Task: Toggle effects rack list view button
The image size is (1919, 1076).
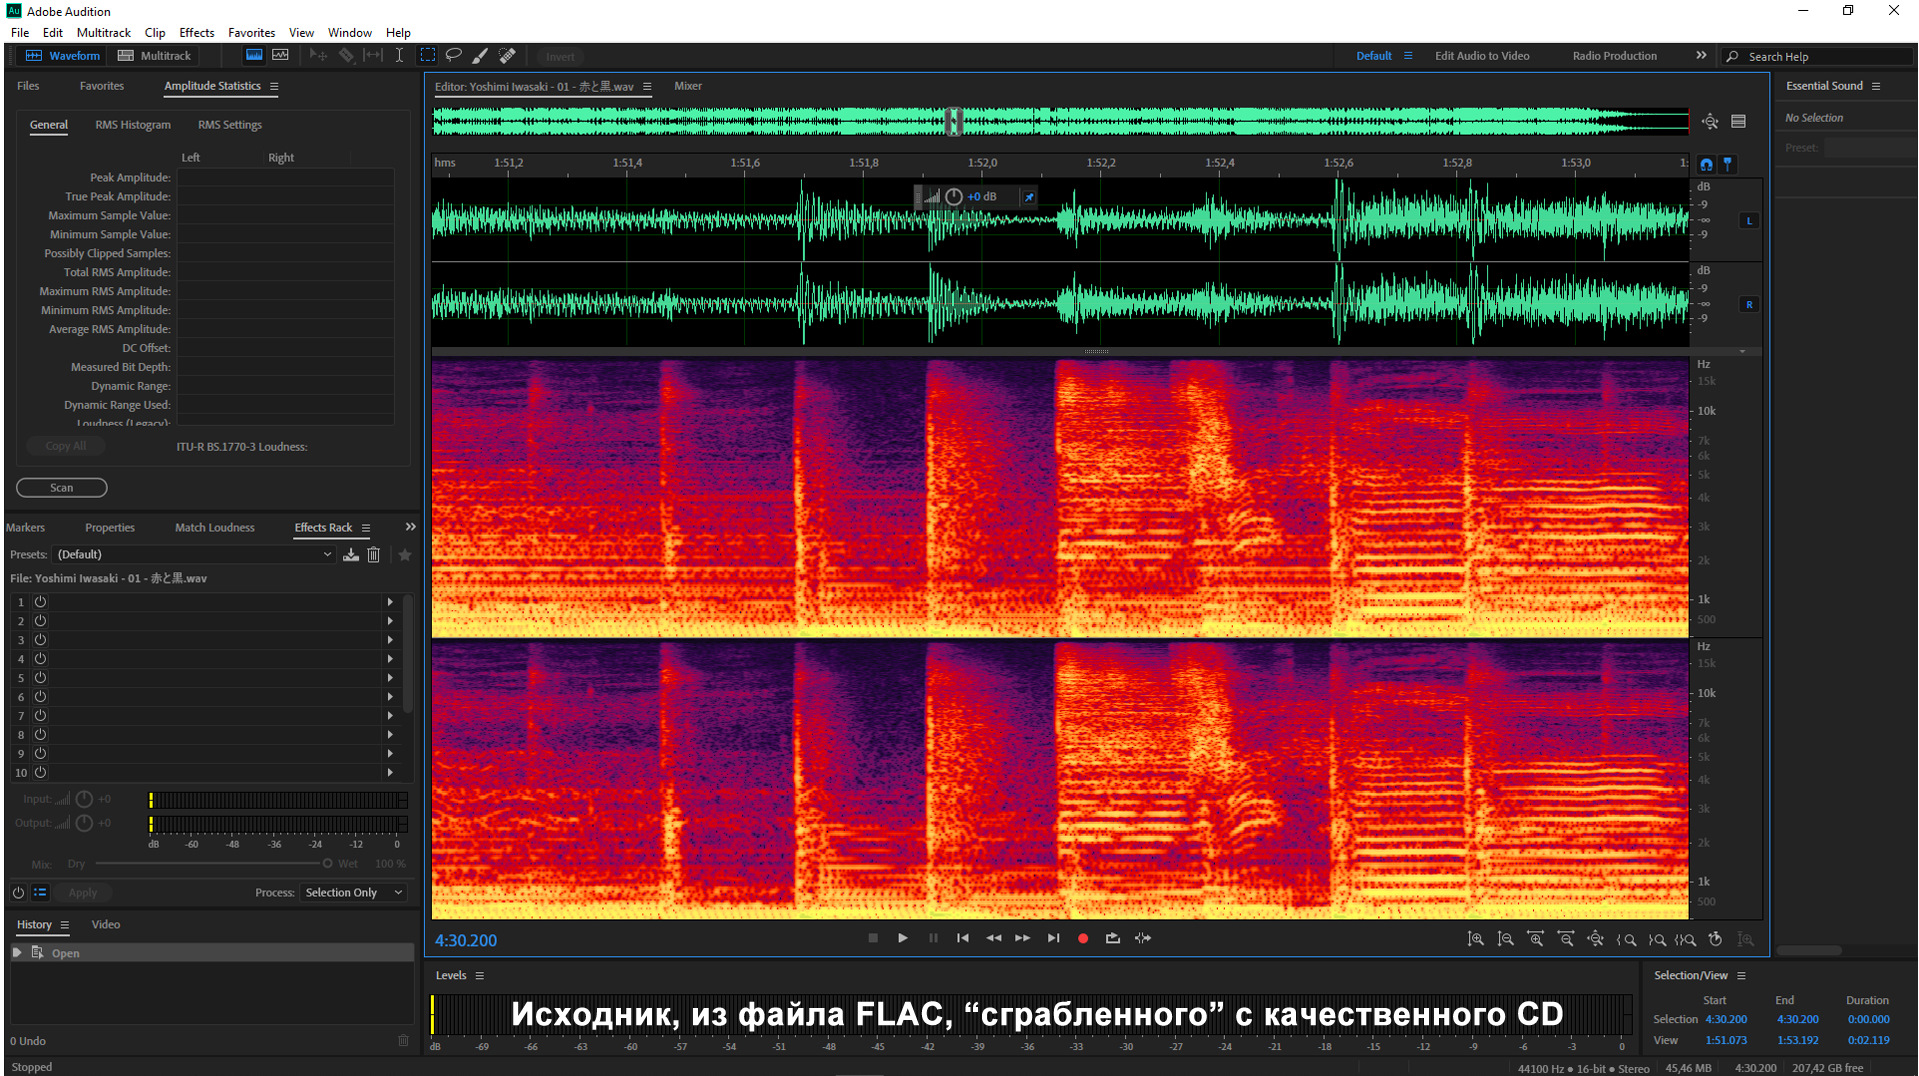Action: [40, 893]
